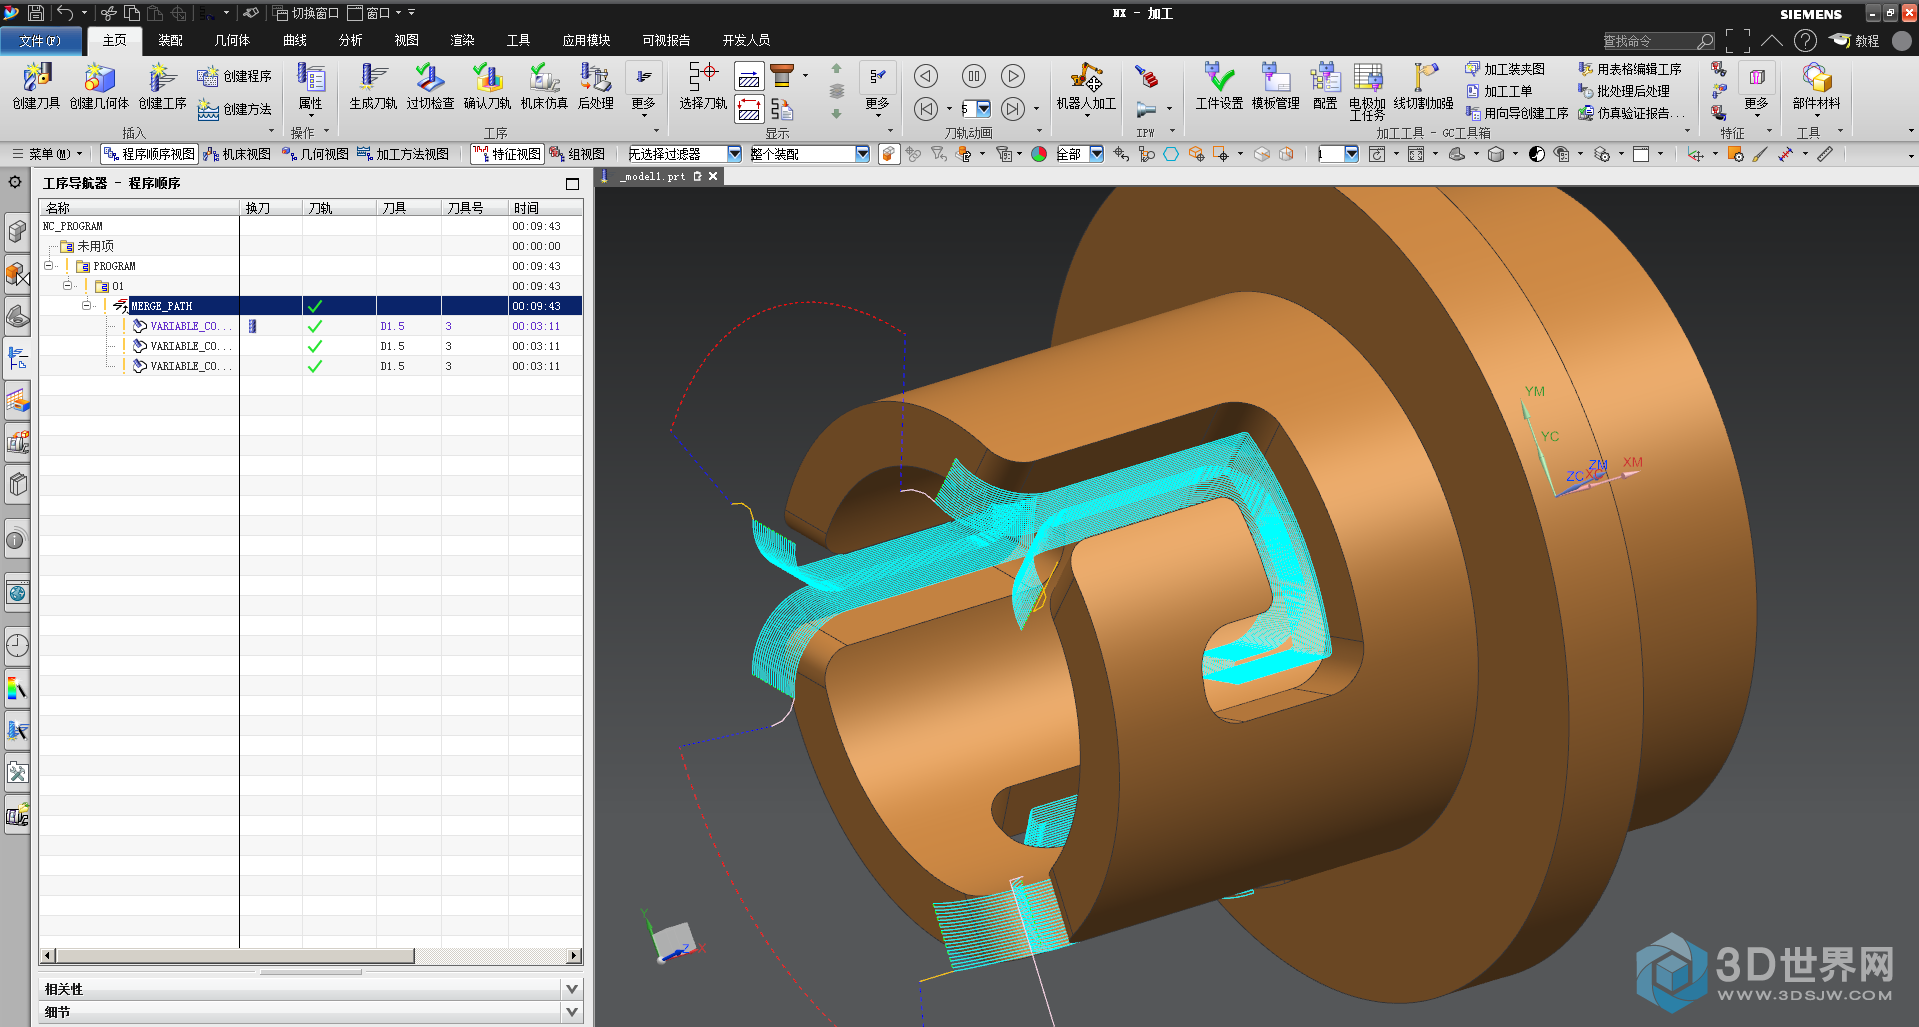The image size is (1919, 1027).
Task: Click Electrode Machining Task (电极加工任务) icon
Action: (x=1367, y=91)
